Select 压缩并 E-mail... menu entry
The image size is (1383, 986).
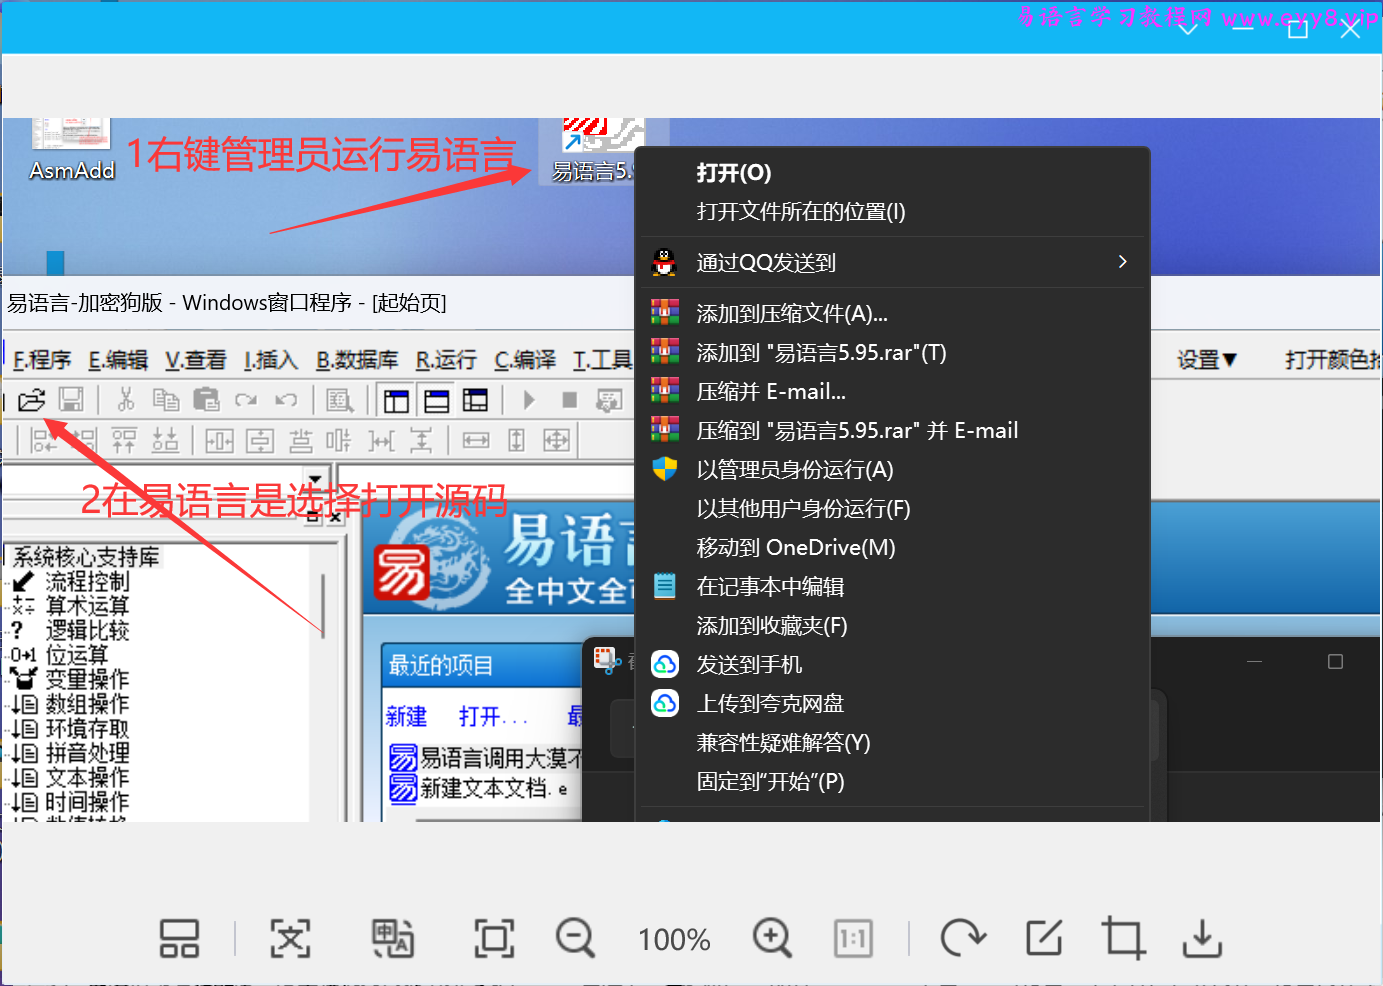pos(892,392)
